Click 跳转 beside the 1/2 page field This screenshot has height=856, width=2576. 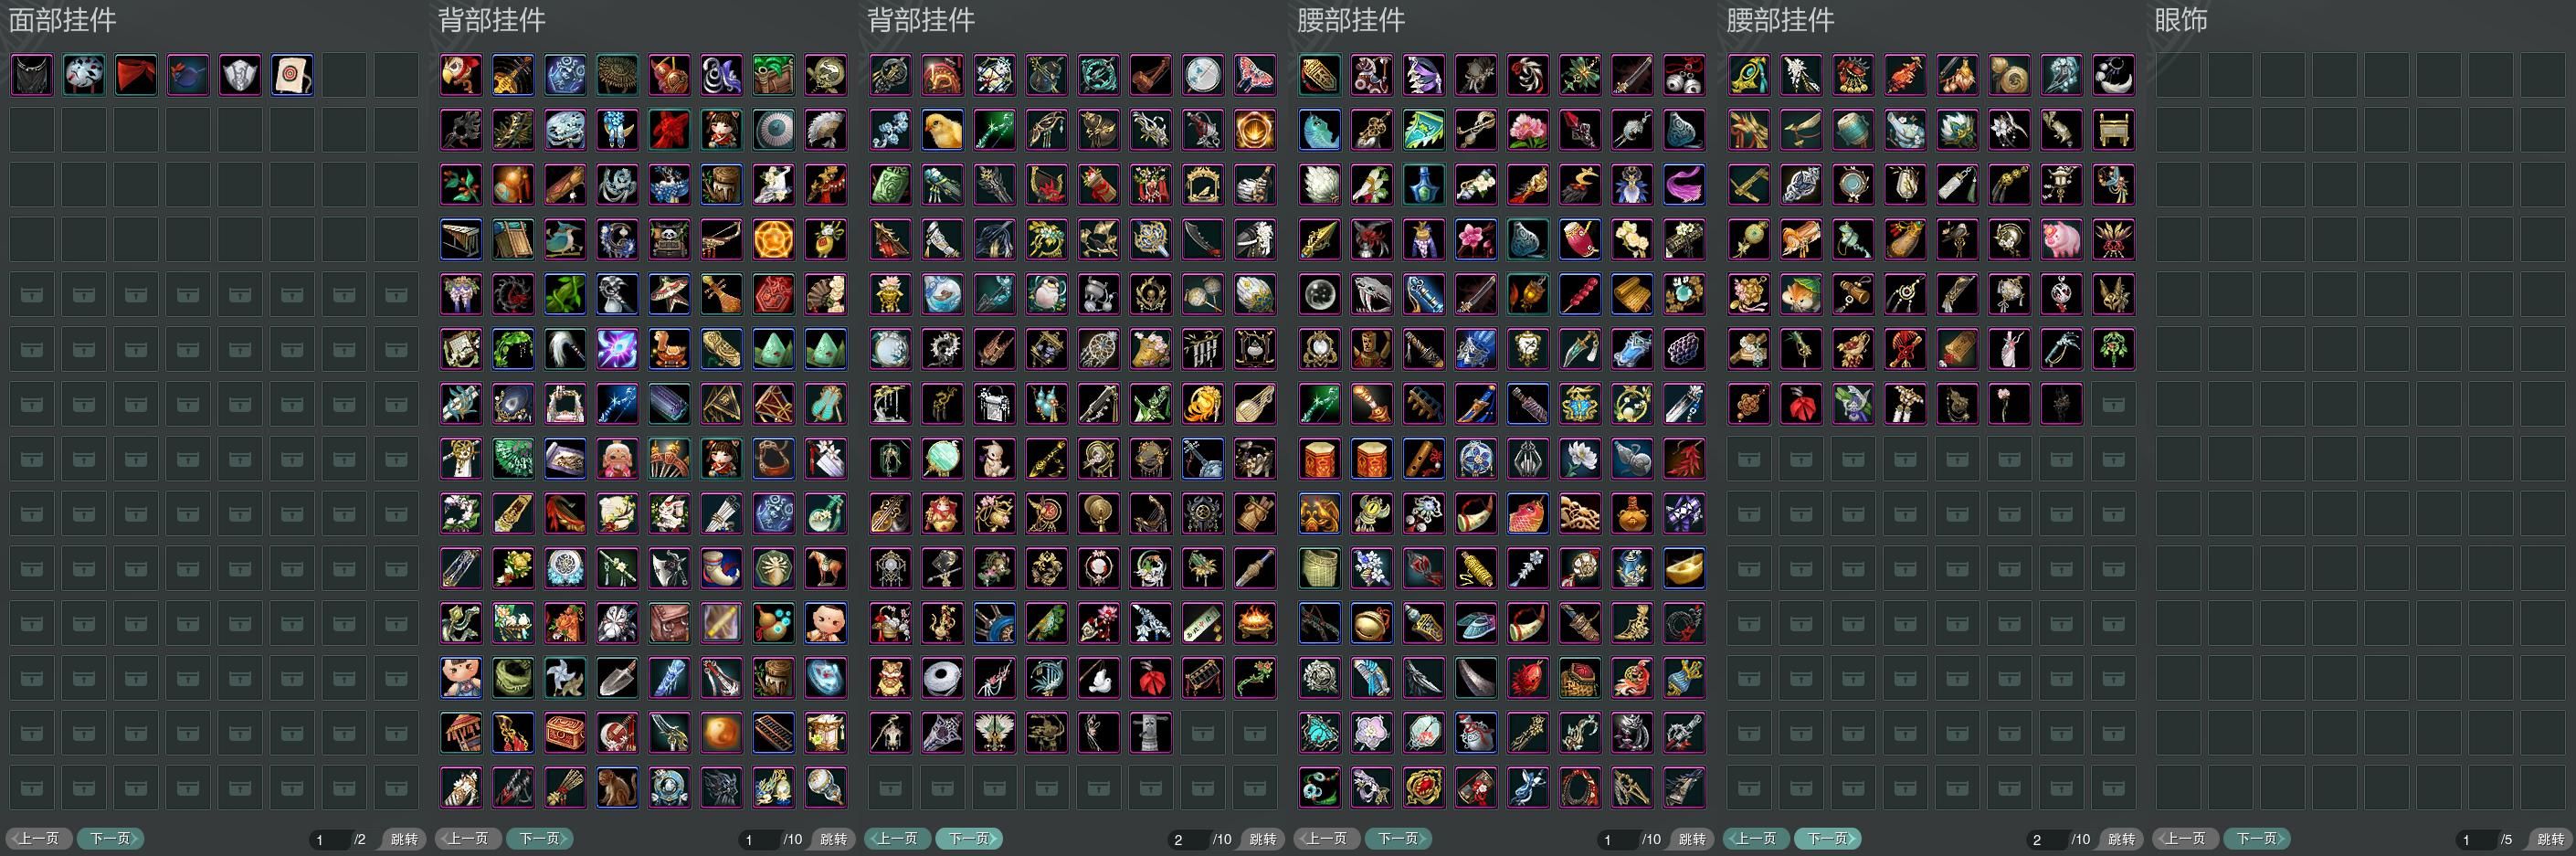403,839
